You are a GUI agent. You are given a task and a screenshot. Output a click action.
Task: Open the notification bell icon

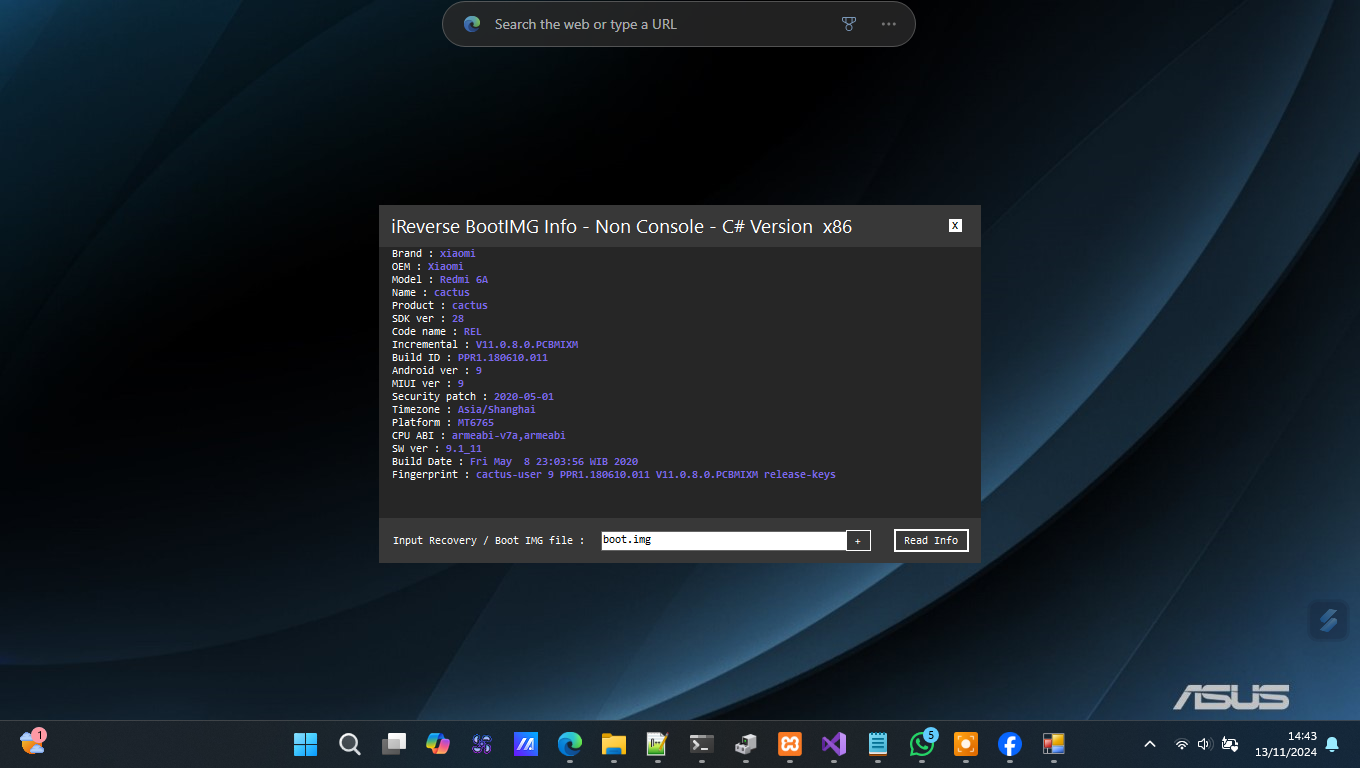[x=1332, y=744]
